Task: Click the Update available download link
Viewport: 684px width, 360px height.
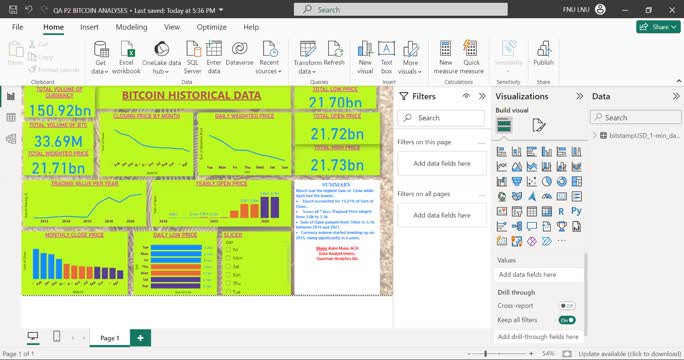Action: click(629, 353)
